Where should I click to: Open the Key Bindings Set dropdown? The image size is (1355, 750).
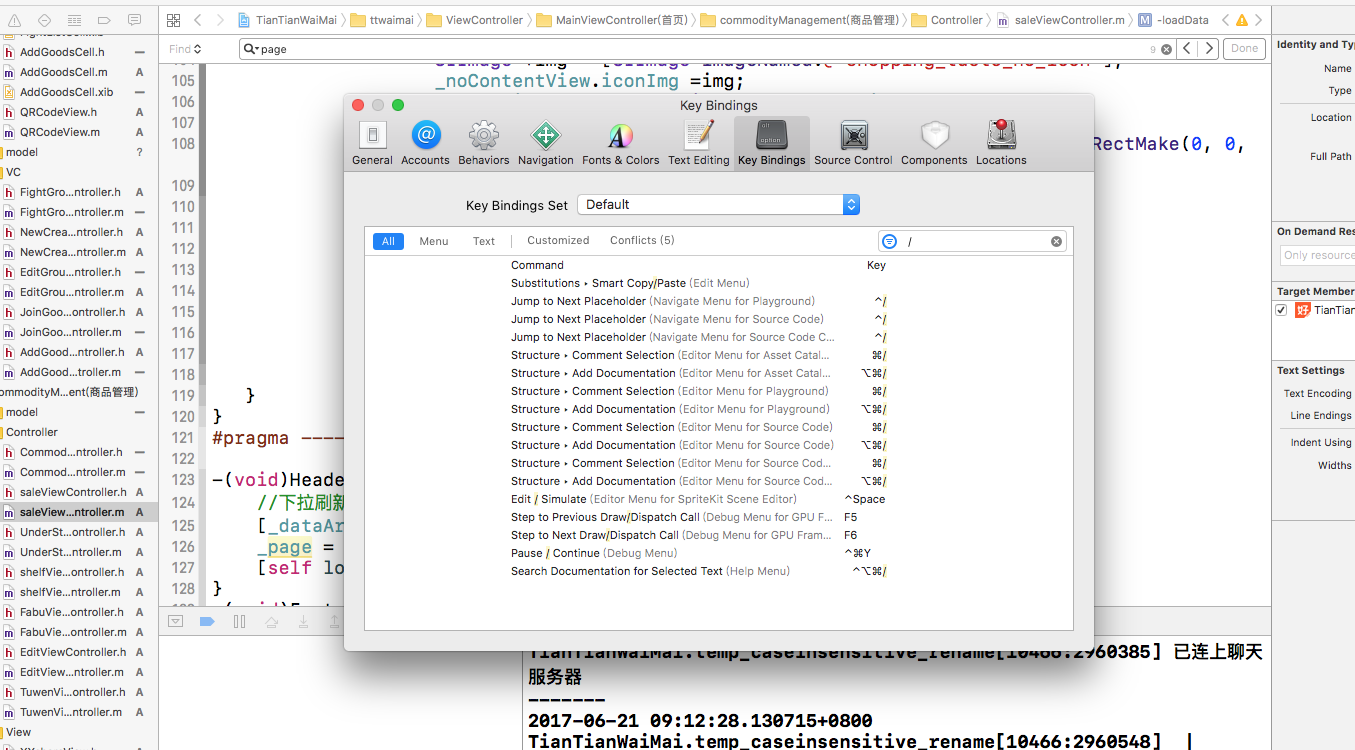coord(718,204)
